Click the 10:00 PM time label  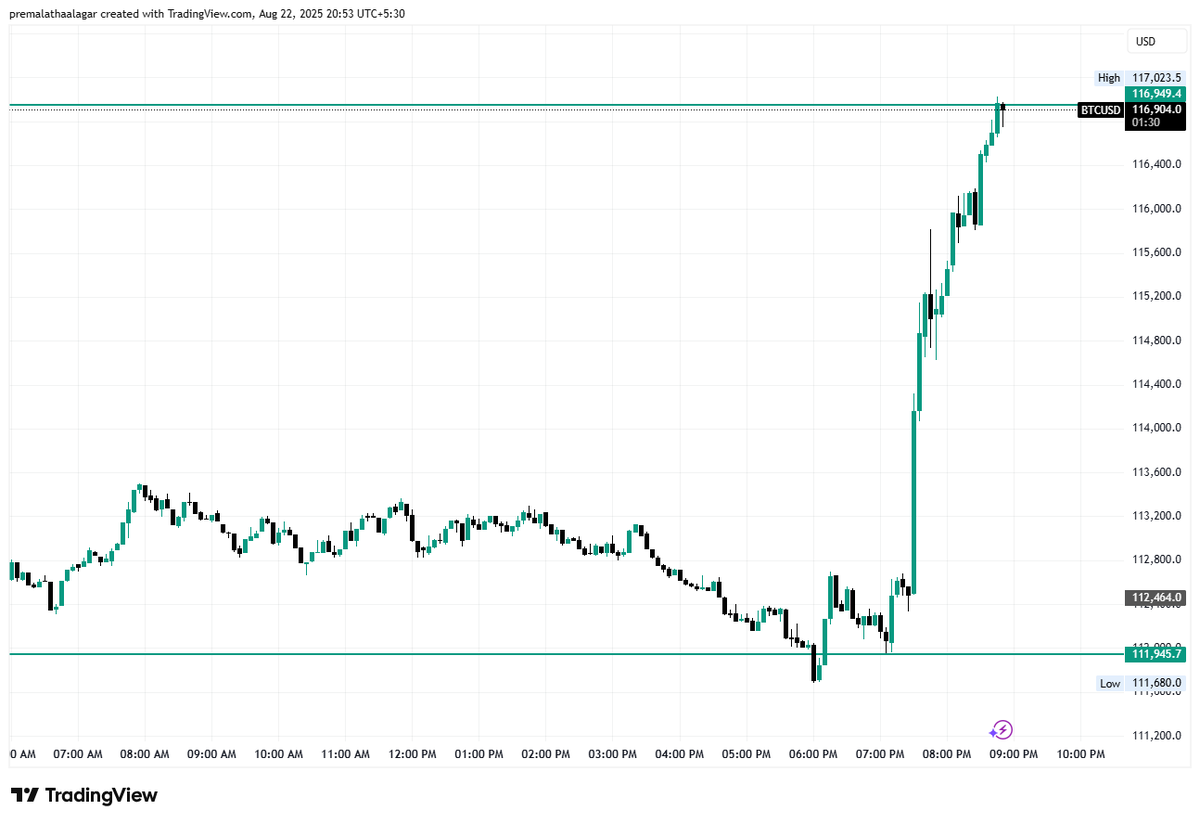1080,753
